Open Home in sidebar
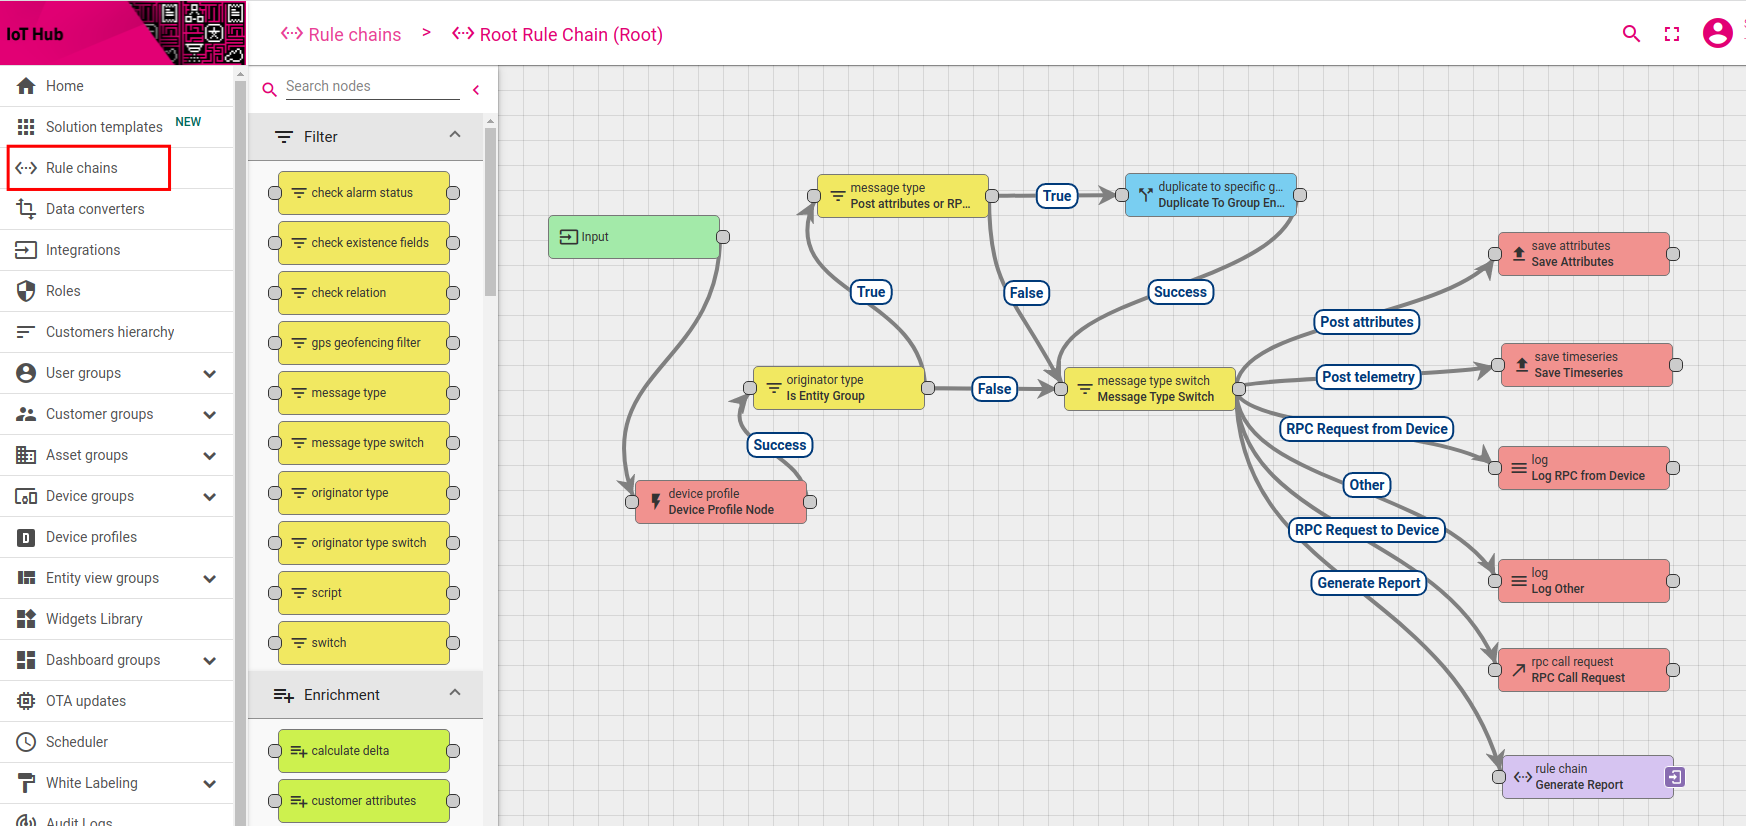1746x826 pixels. (116, 86)
